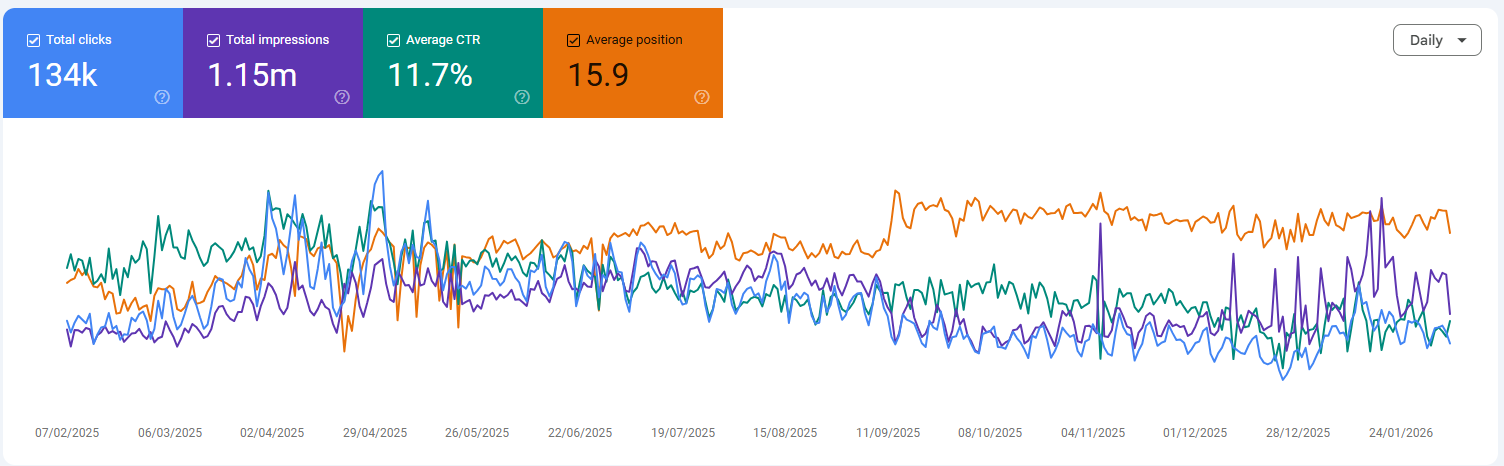The image size is (1504, 466).
Task: Click the 04/11/2025 date label
Action: [1093, 433]
